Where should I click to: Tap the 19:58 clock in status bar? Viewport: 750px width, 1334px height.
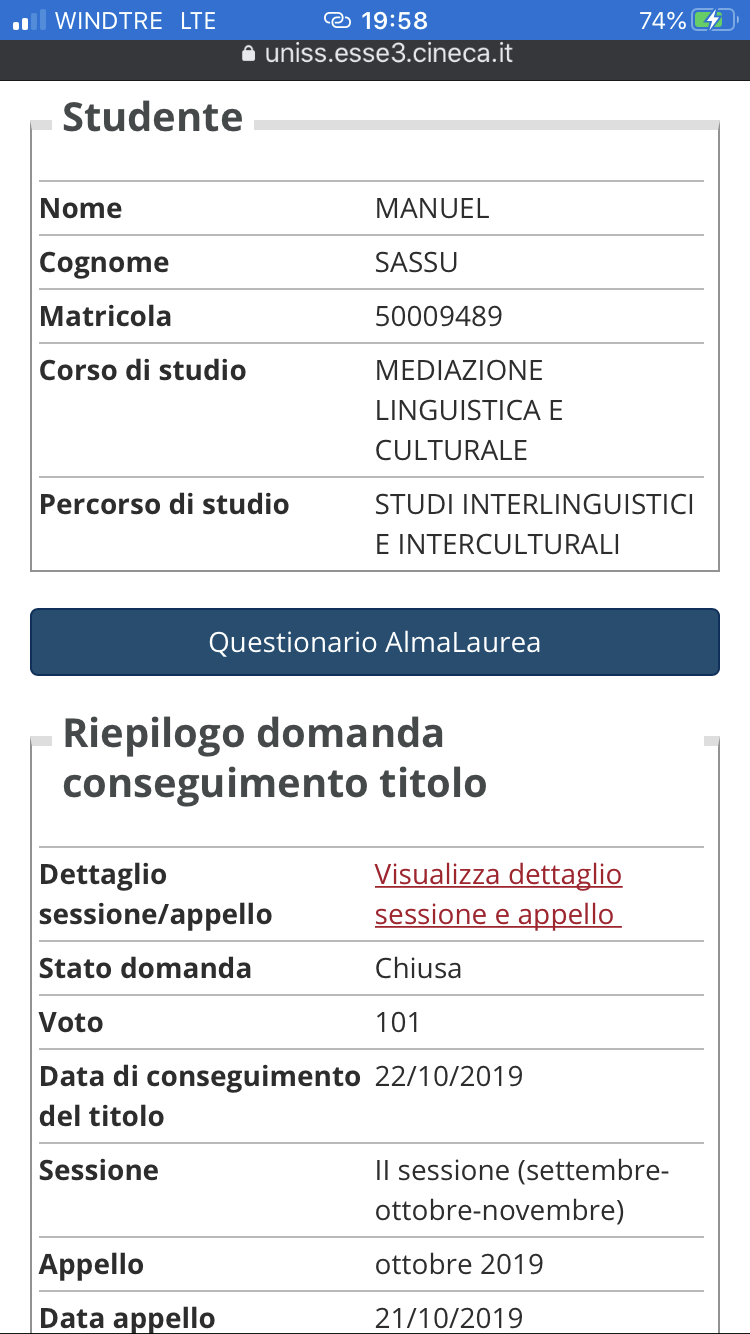click(x=396, y=20)
